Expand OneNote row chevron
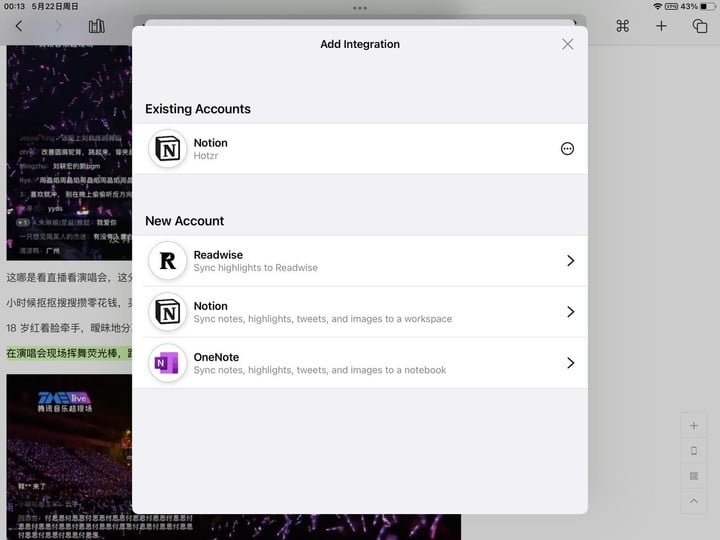 (570, 363)
